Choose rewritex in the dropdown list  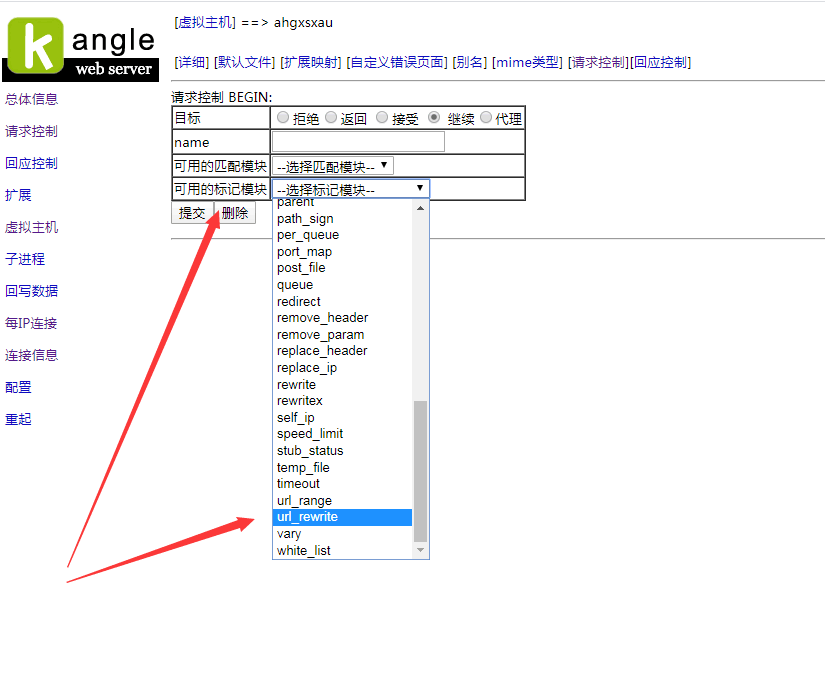[299, 401]
